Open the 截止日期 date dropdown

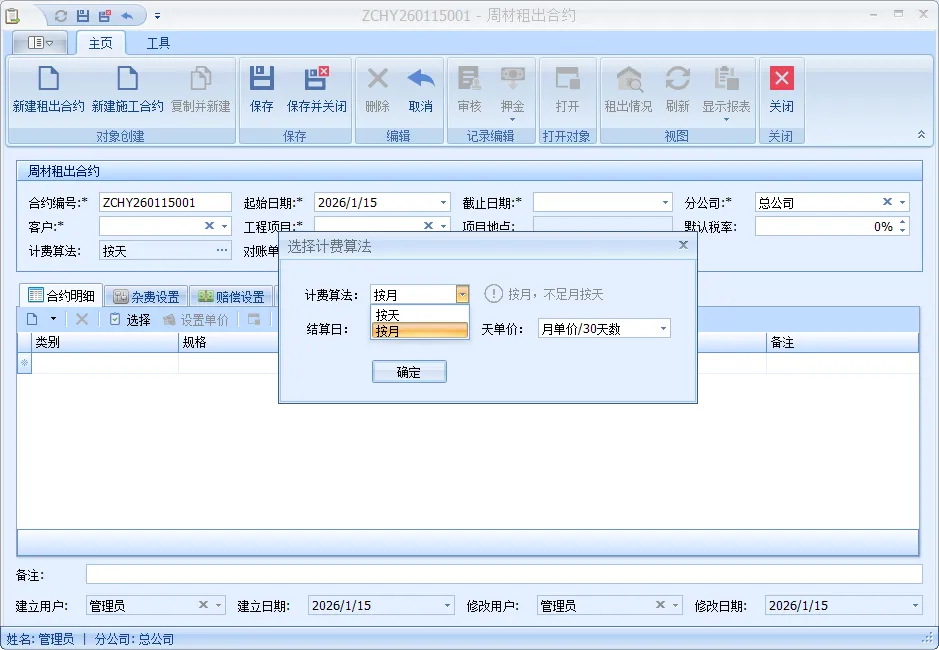pos(665,202)
